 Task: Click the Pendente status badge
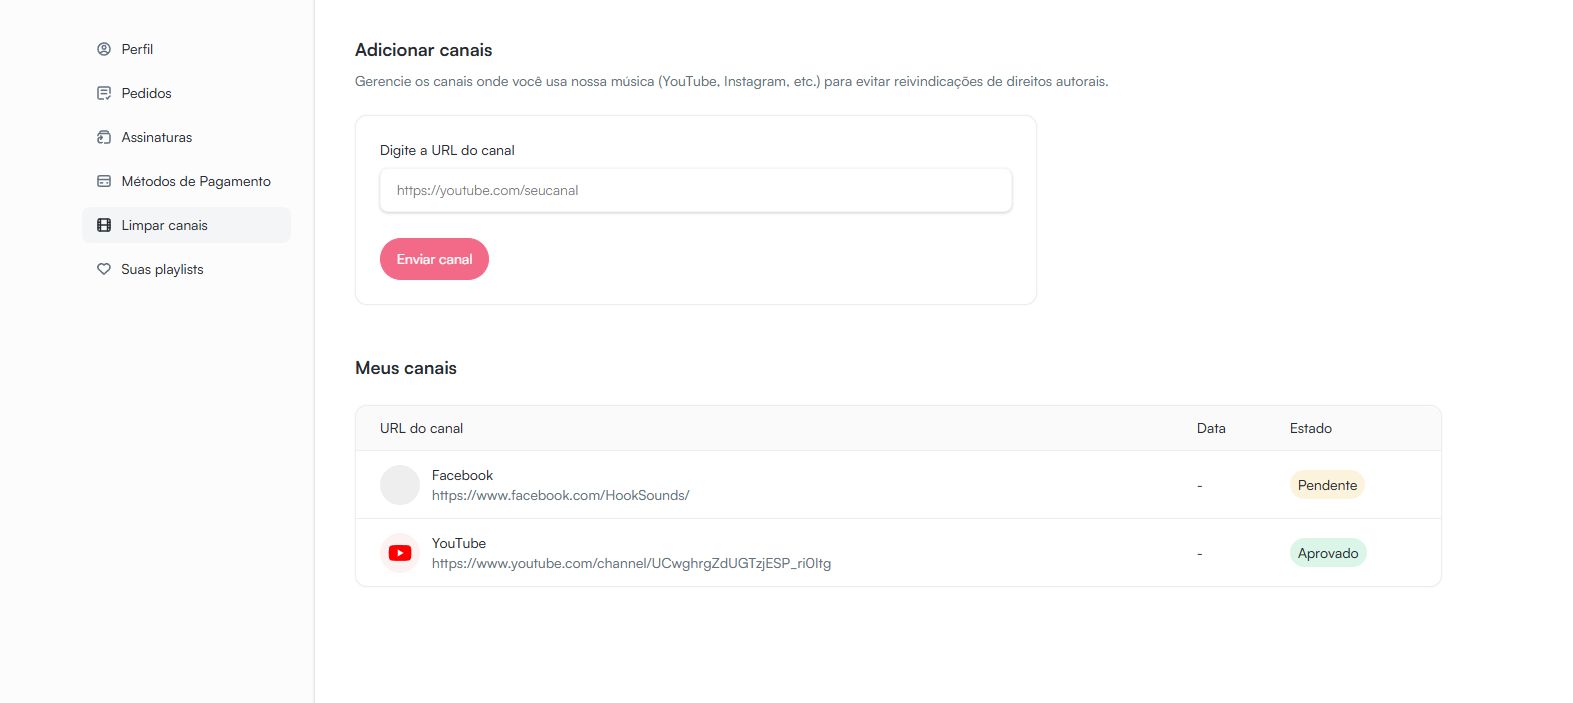(1327, 485)
